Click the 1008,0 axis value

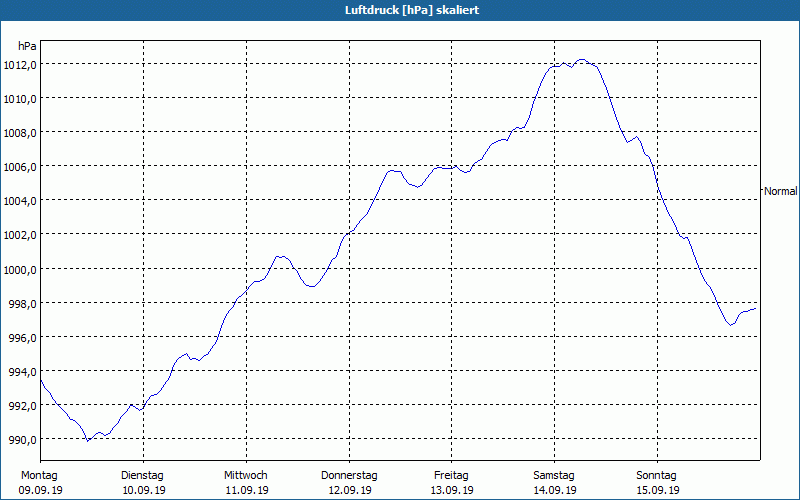click(20, 133)
